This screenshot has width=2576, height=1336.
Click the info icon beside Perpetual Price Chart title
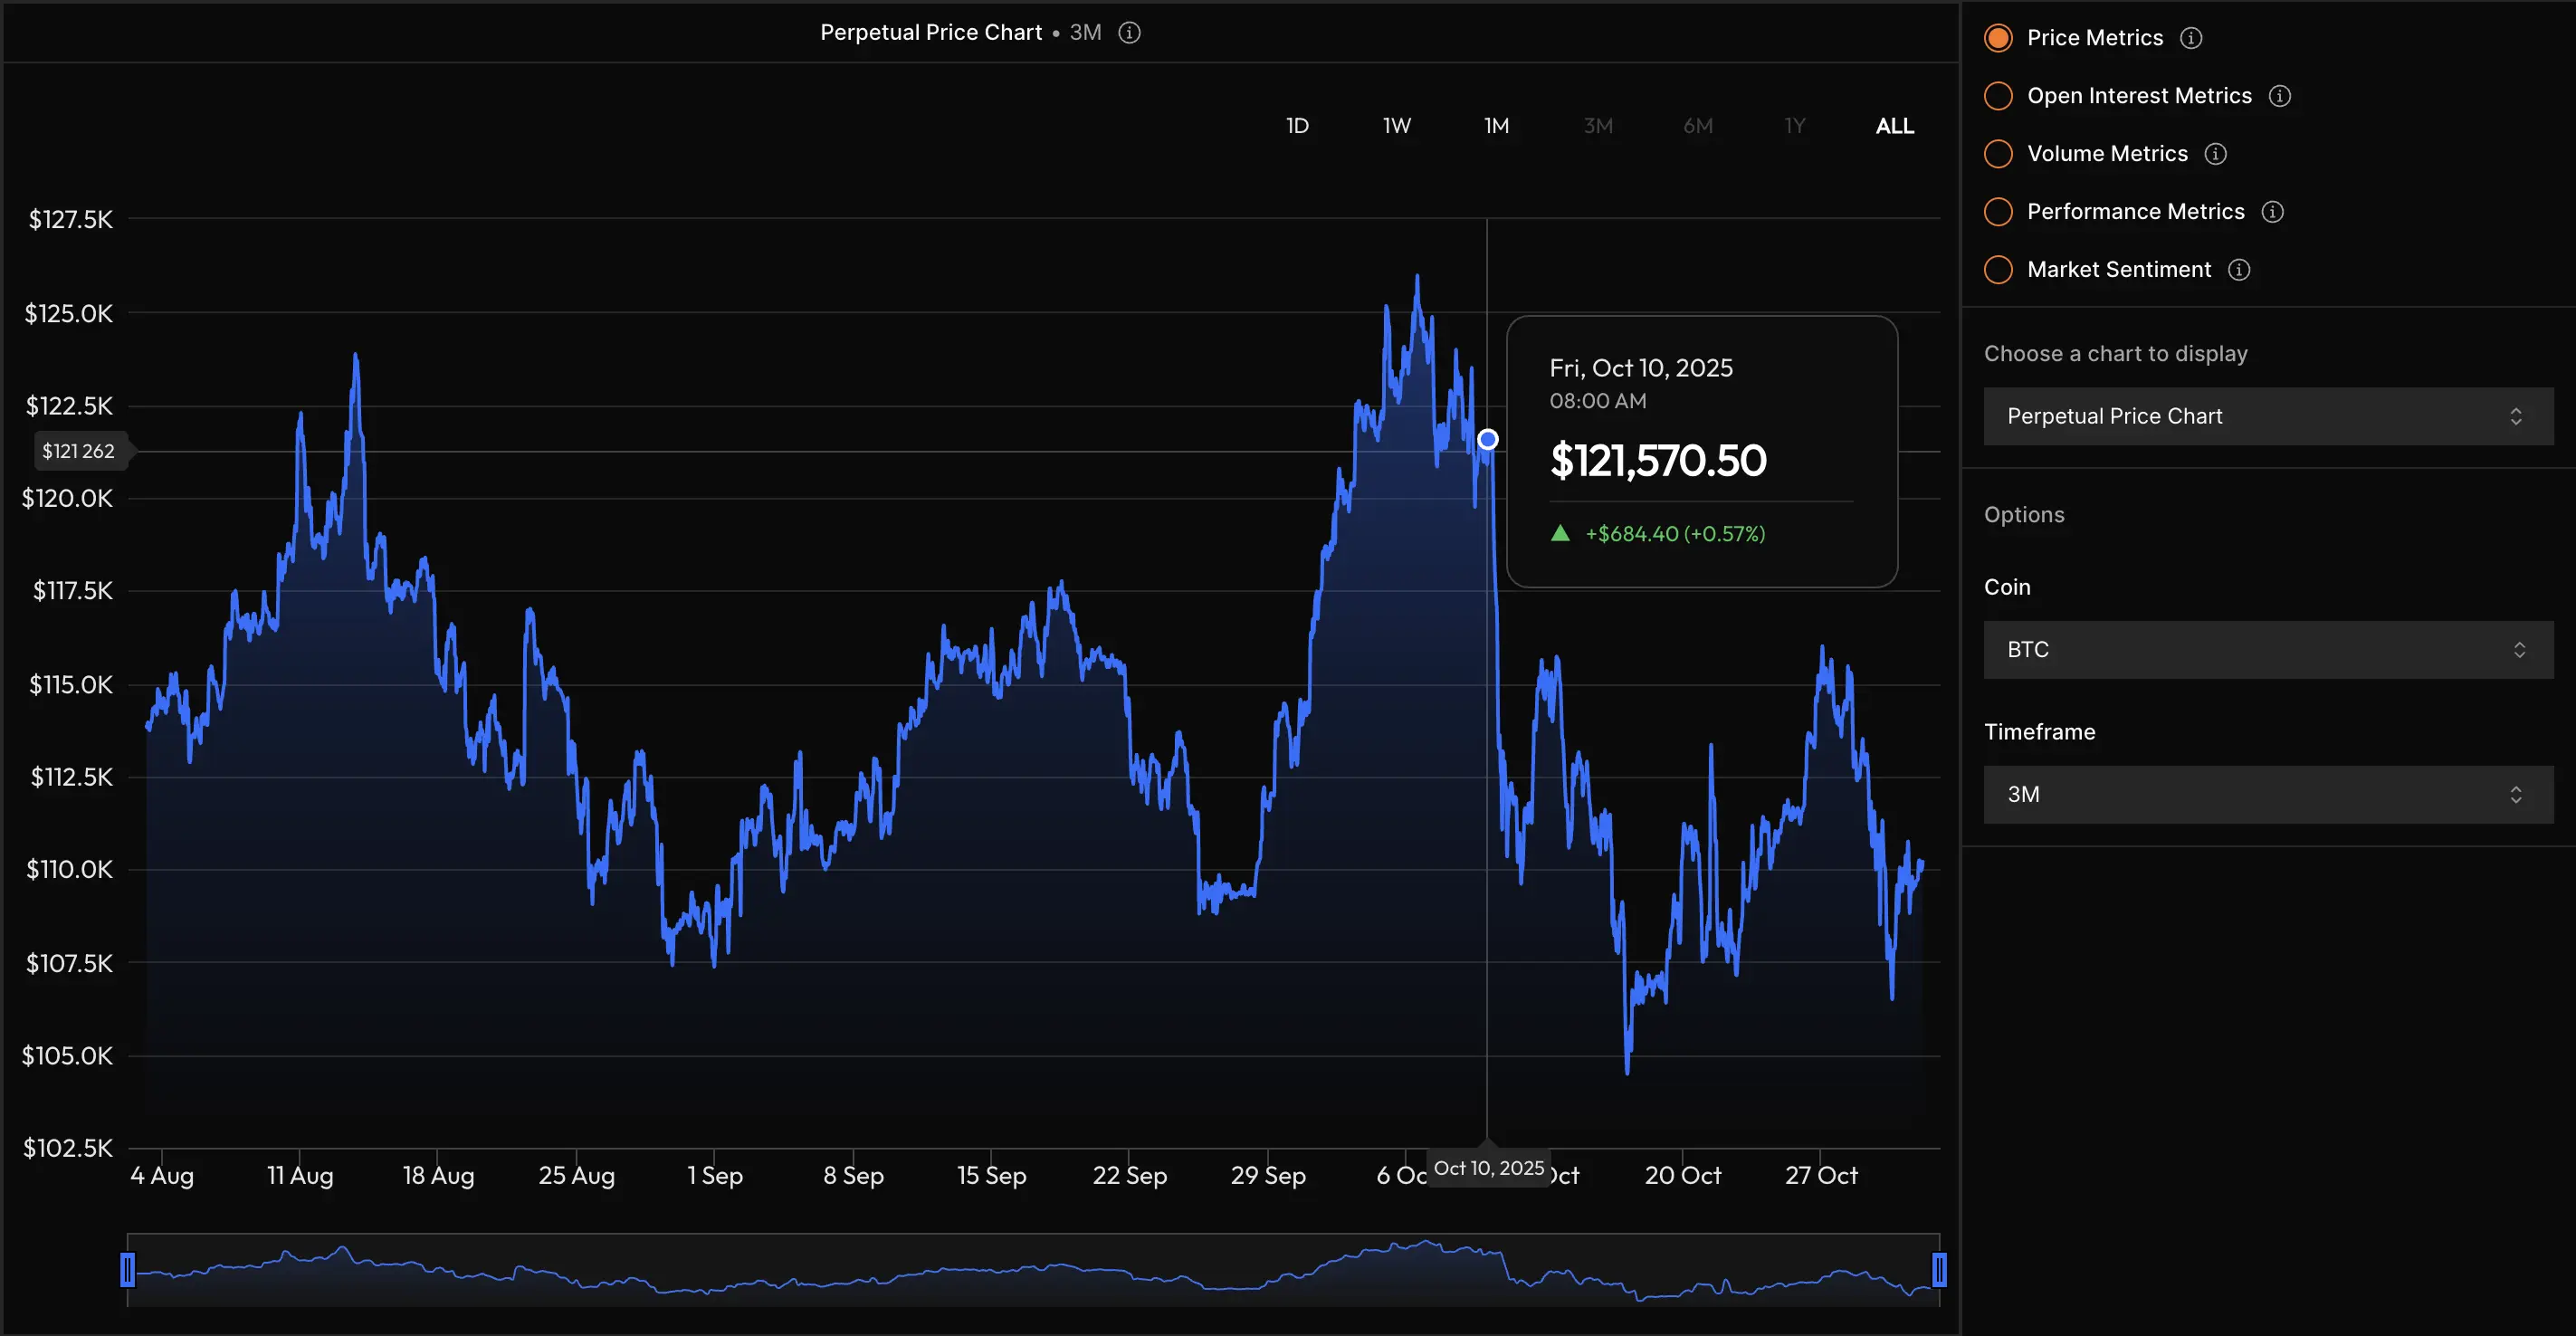[x=1129, y=32]
